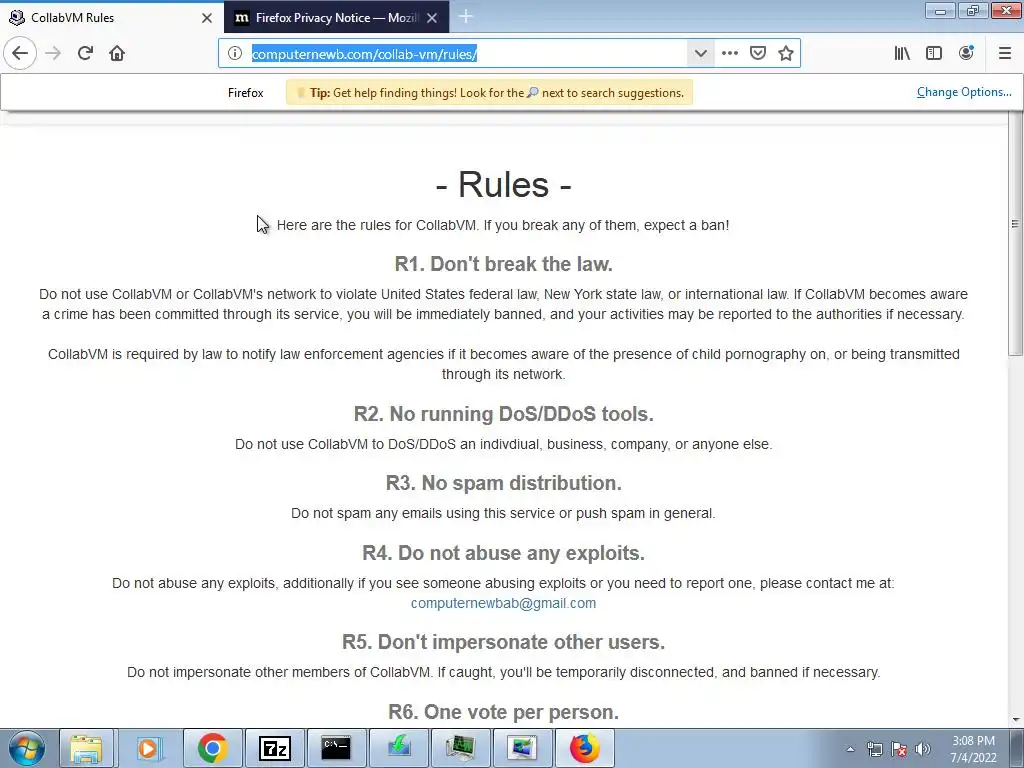Click the taskbar clock 3:08 PM
Image resolution: width=1024 pixels, height=768 pixels.
(973, 741)
